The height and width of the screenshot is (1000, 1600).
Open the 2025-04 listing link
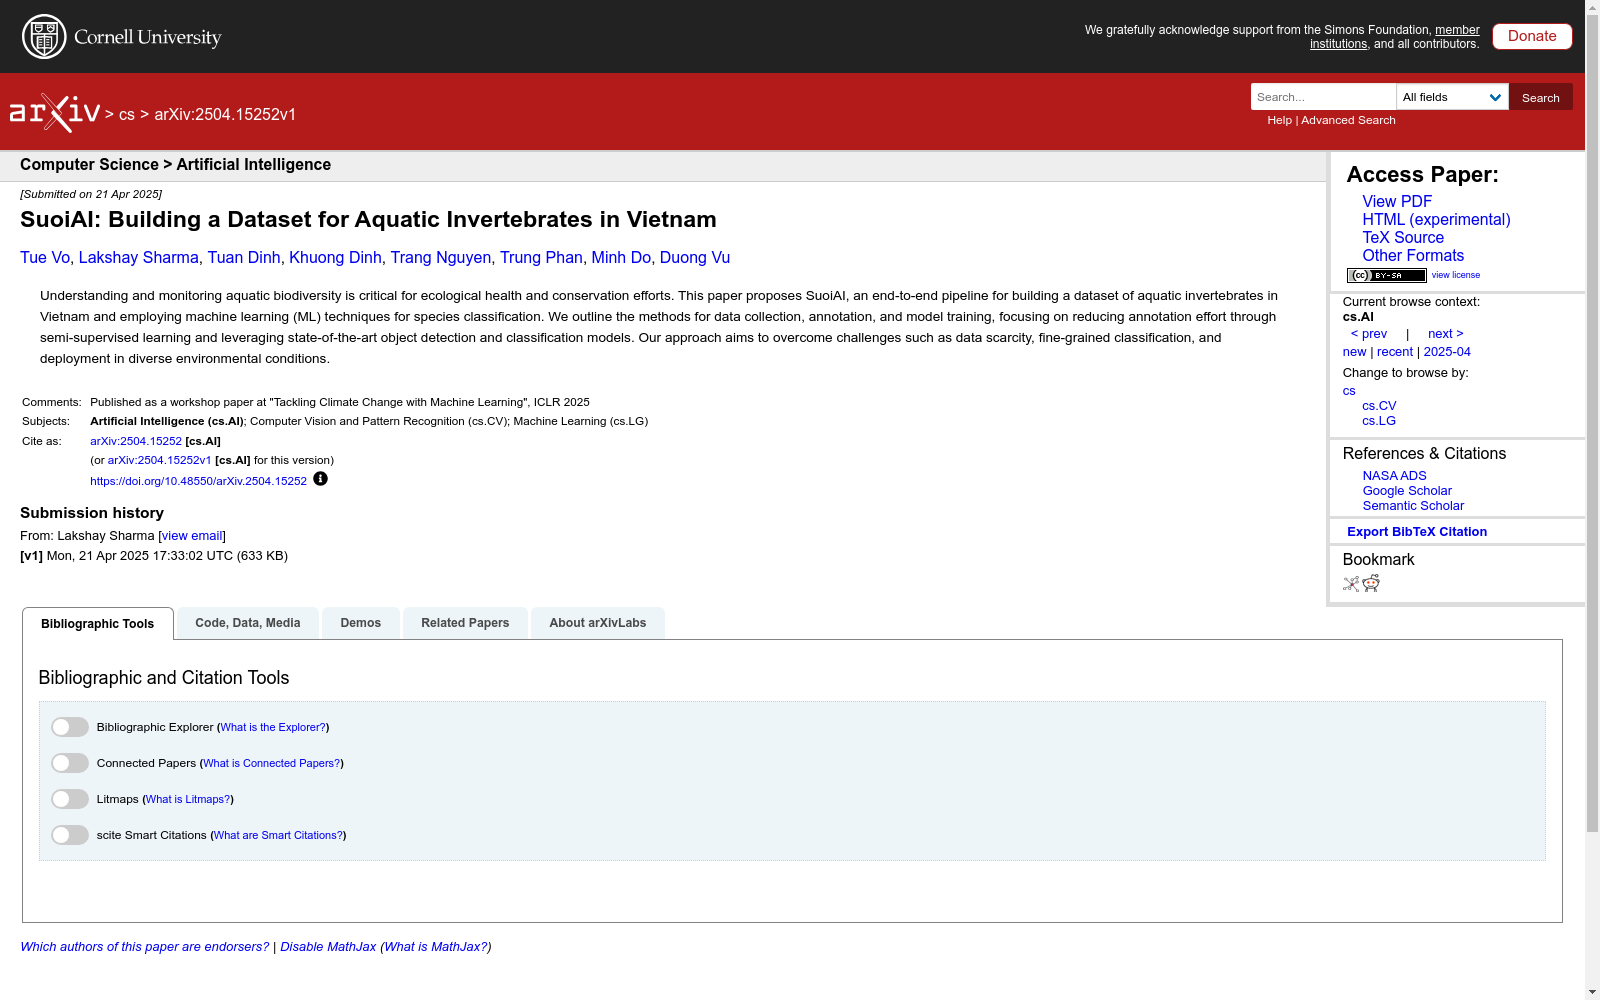[x=1447, y=352]
